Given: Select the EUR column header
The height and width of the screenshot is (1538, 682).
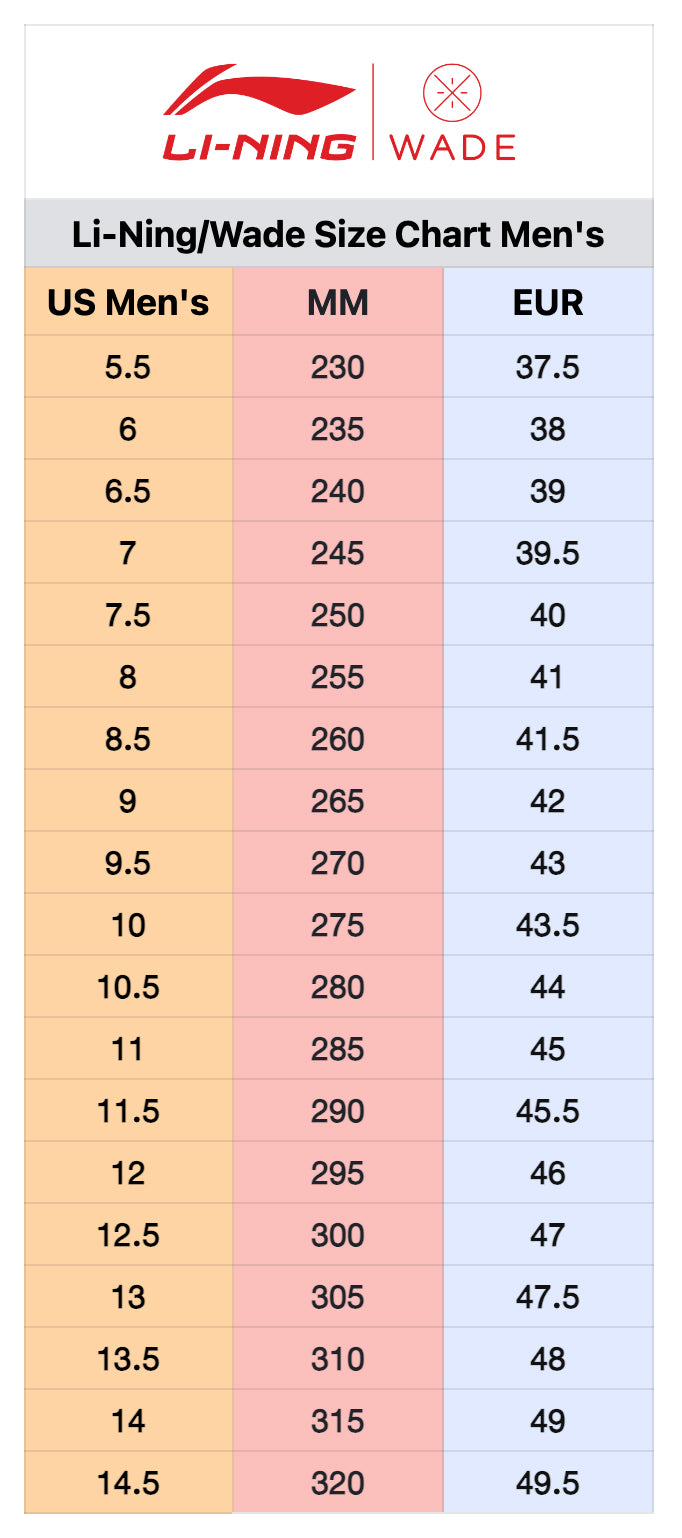Looking at the screenshot, I should (x=548, y=302).
